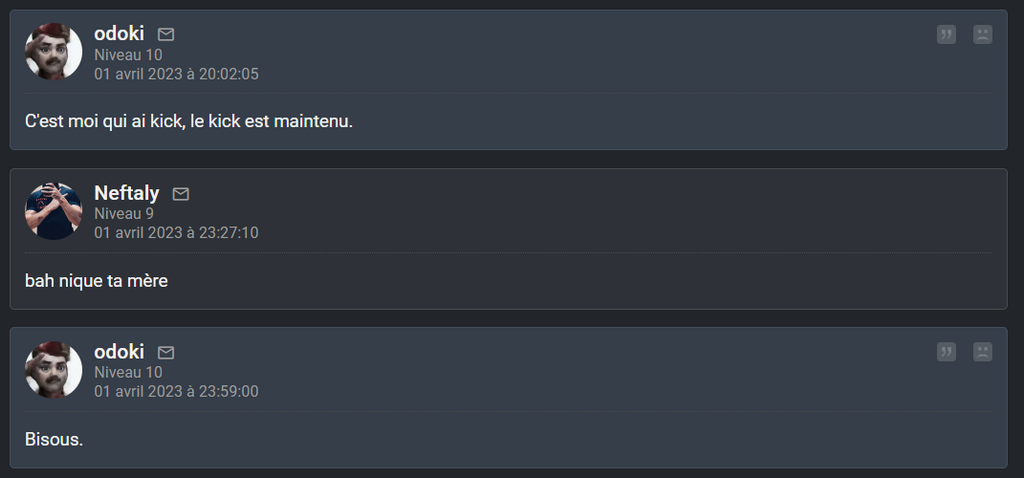
Task: Click odoki username on the 23:59:00 post
Action: pos(119,352)
